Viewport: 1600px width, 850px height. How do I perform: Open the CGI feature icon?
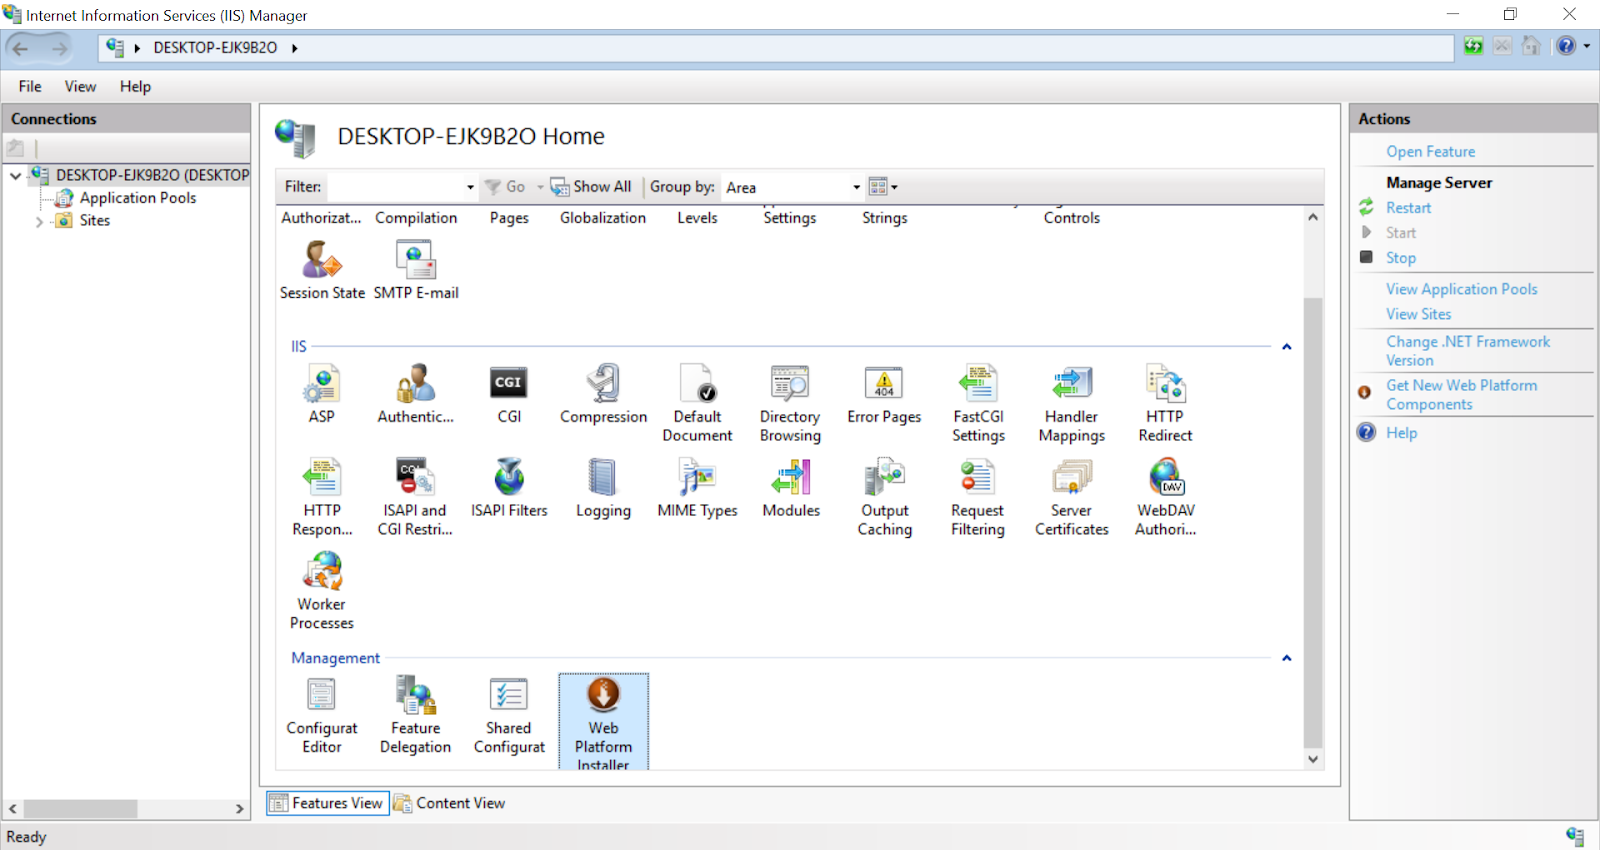tap(509, 394)
